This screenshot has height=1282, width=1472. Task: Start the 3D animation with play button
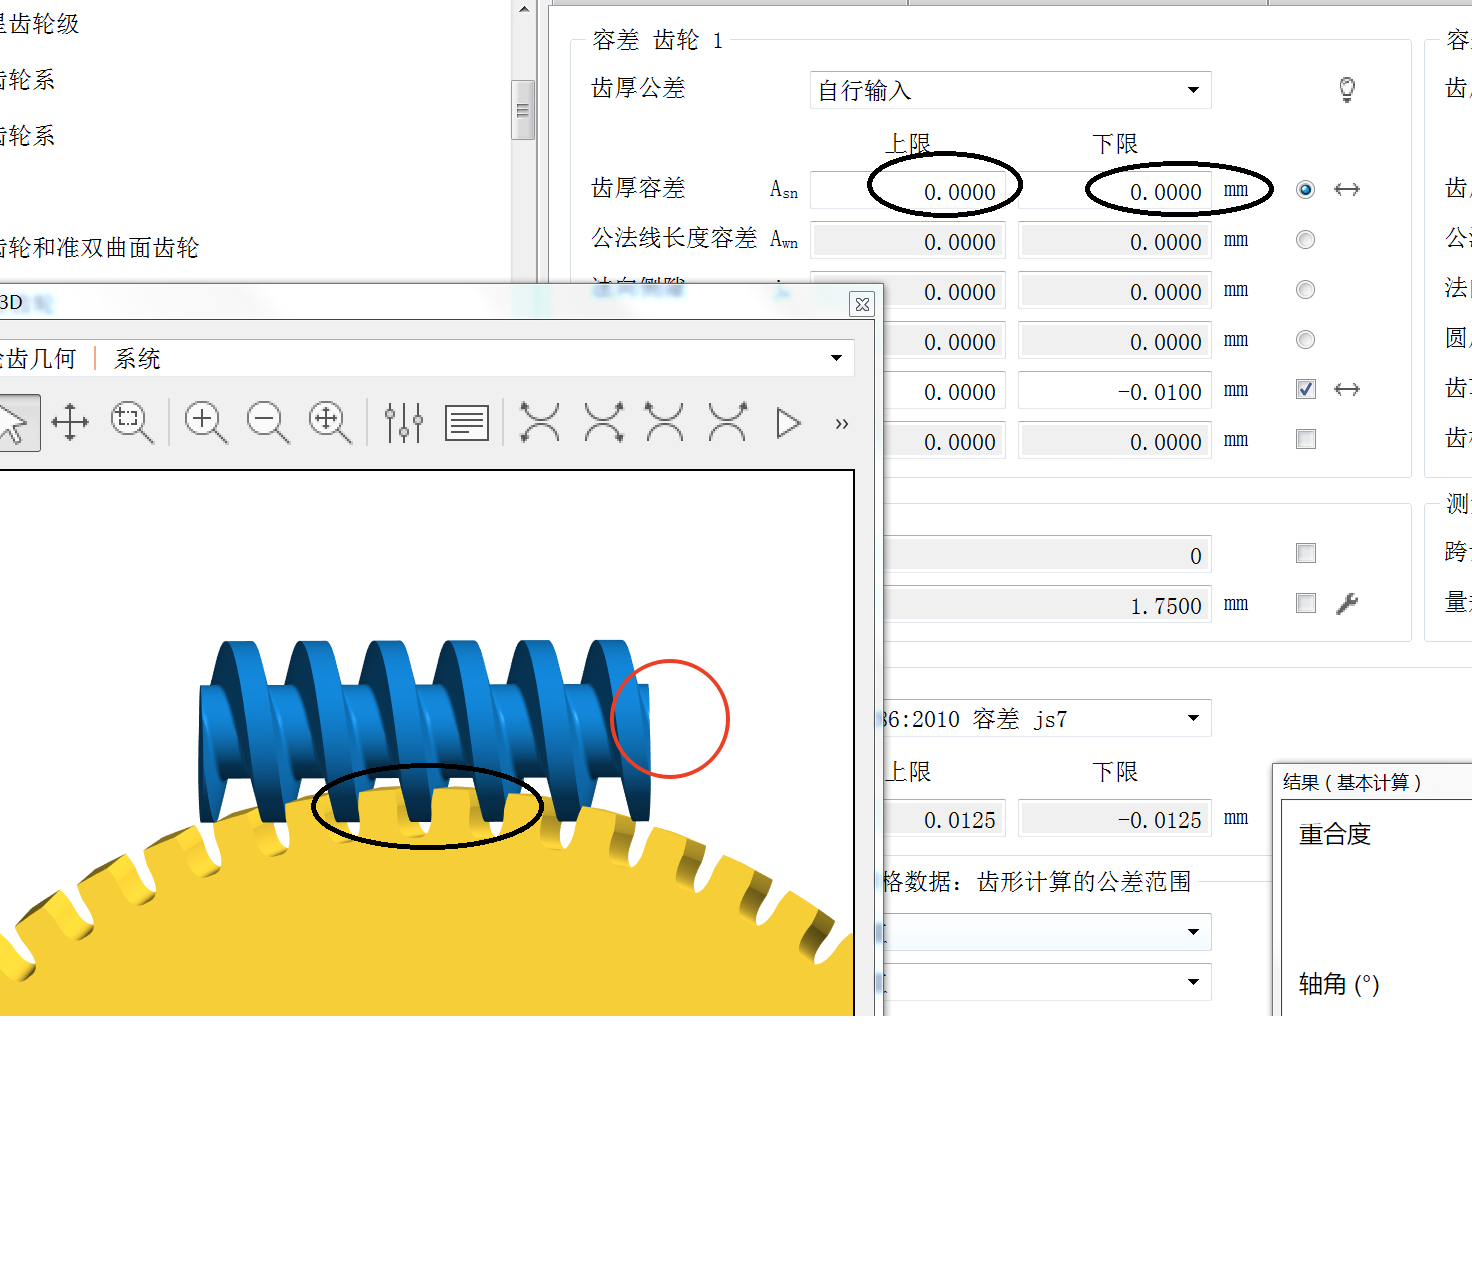[x=789, y=423]
